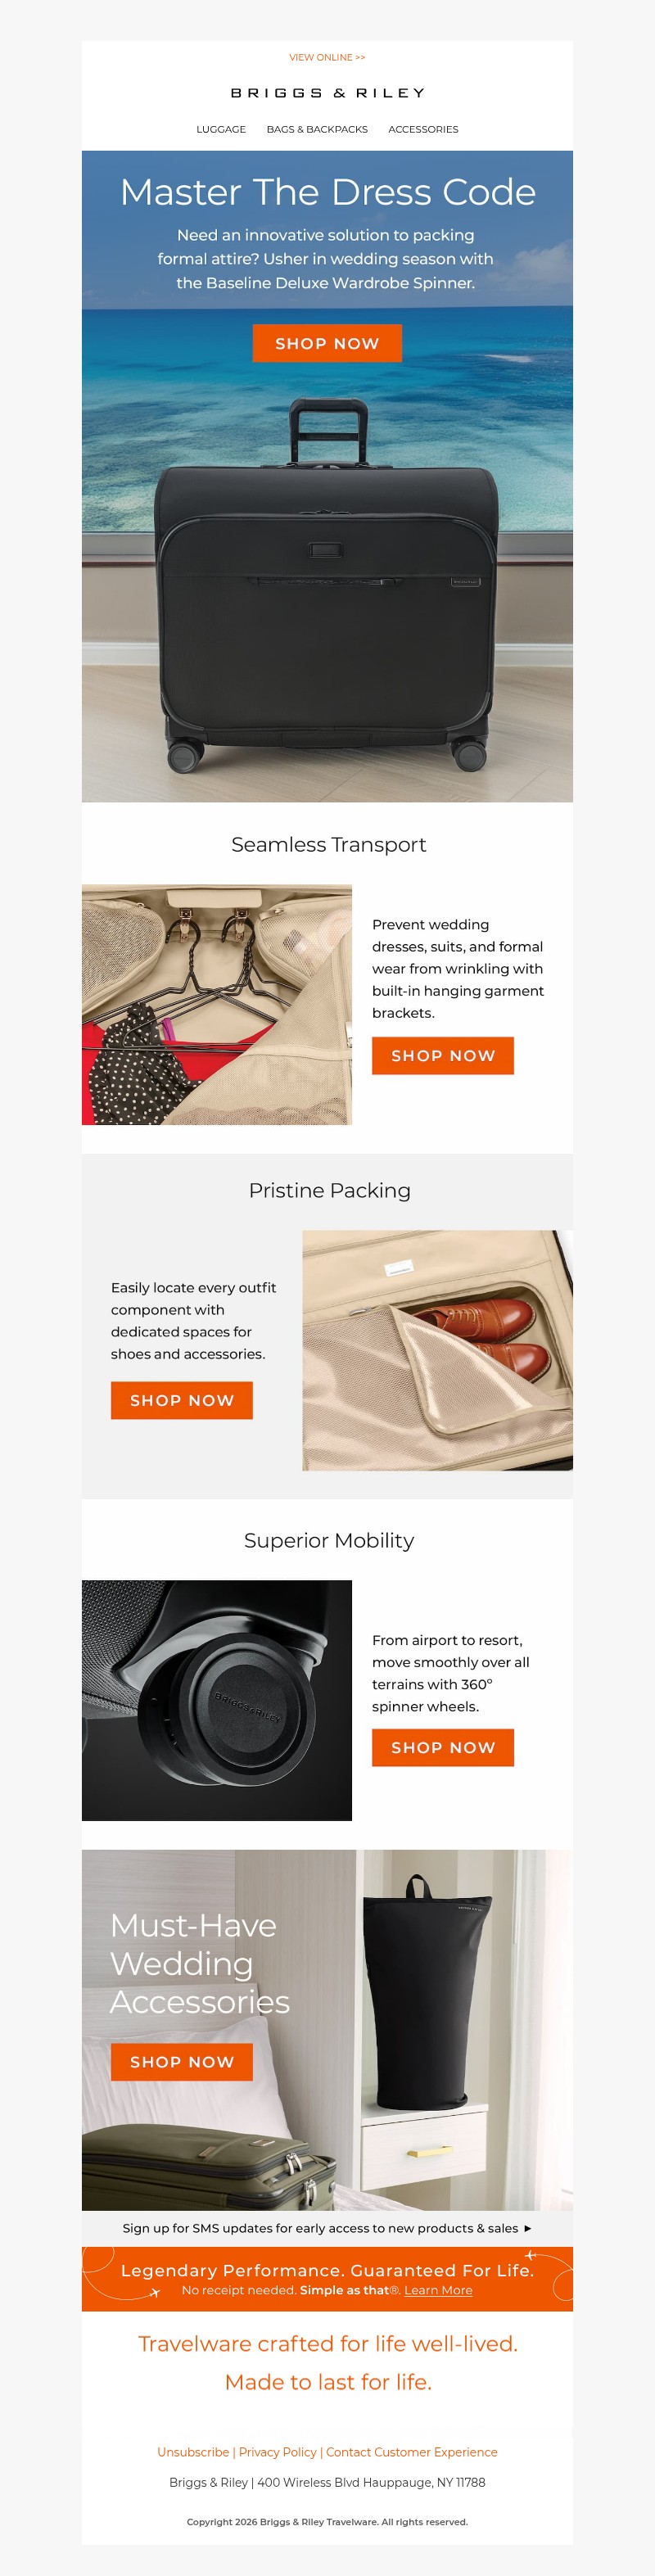This screenshot has width=655, height=2576.
Task: Open the shoe compartment photo
Action: coord(438,1350)
